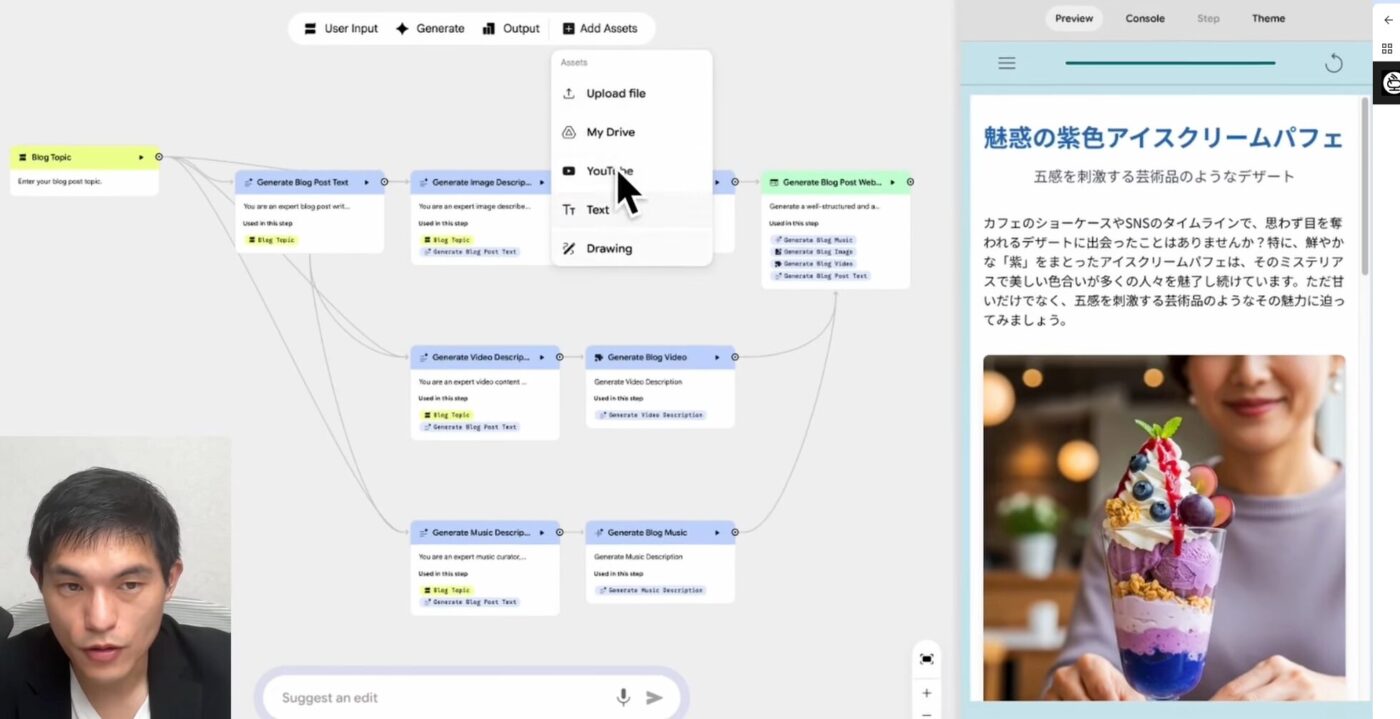Click the microphone icon in edit box

pyautogui.click(x=623, y=697)
